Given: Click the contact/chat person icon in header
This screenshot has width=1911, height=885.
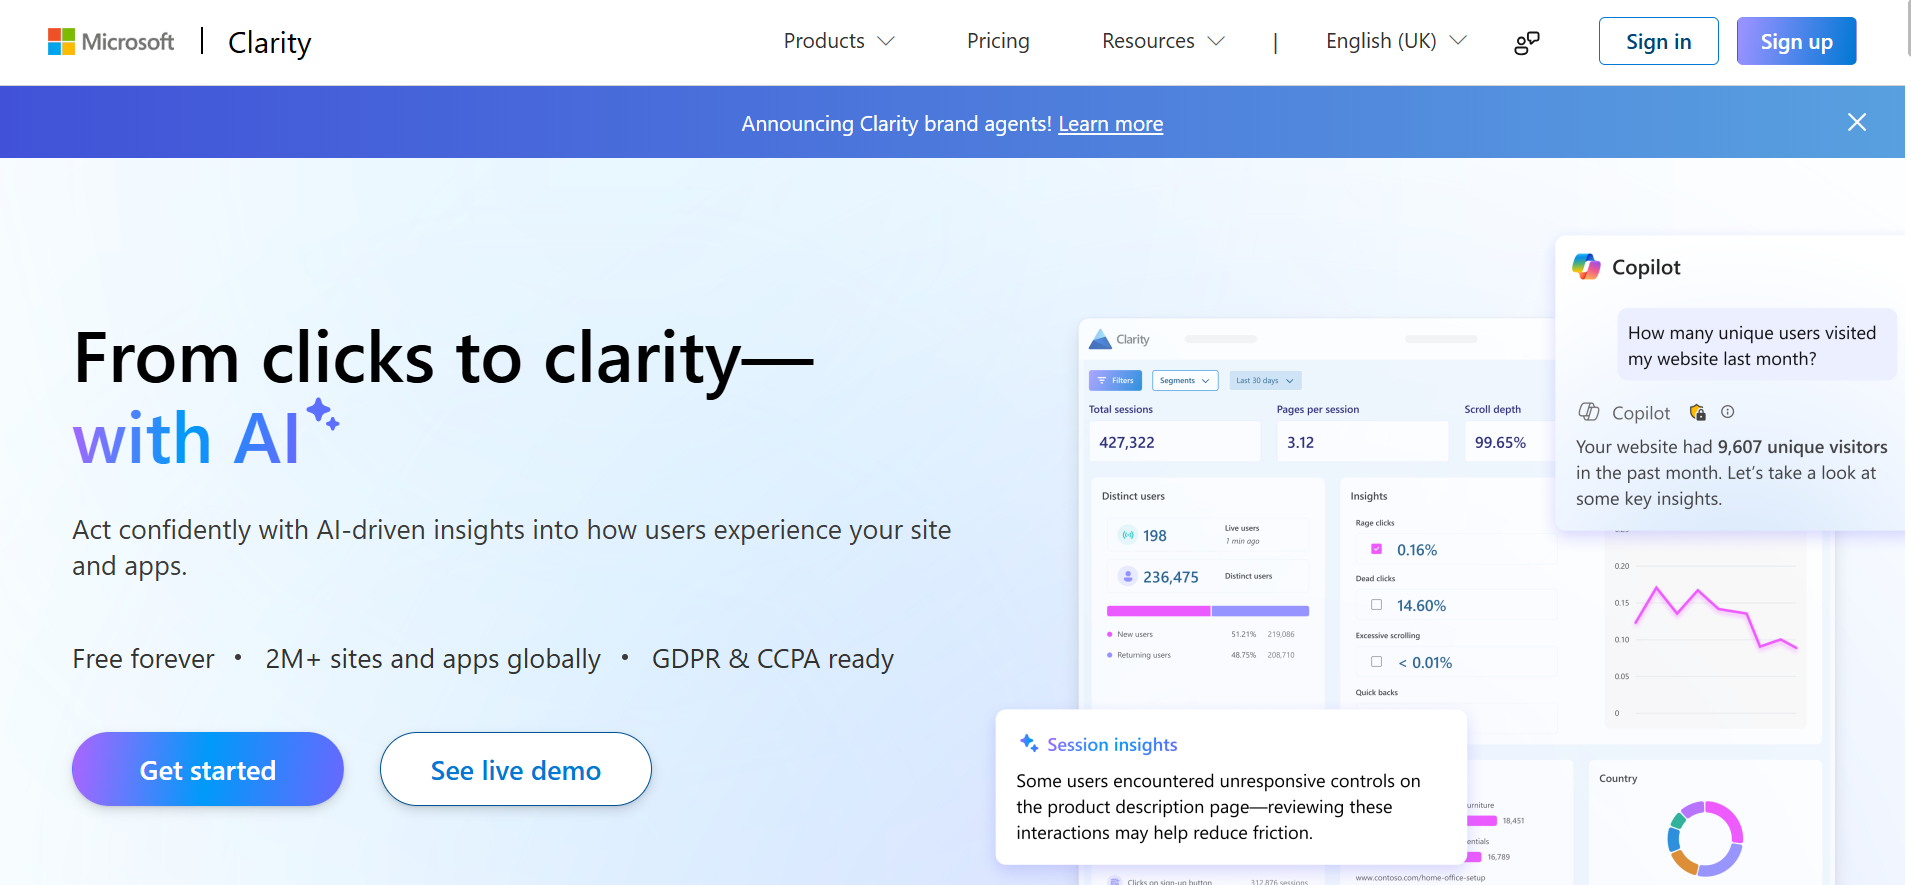Looking at the screenshot, I should point(1527,42).
